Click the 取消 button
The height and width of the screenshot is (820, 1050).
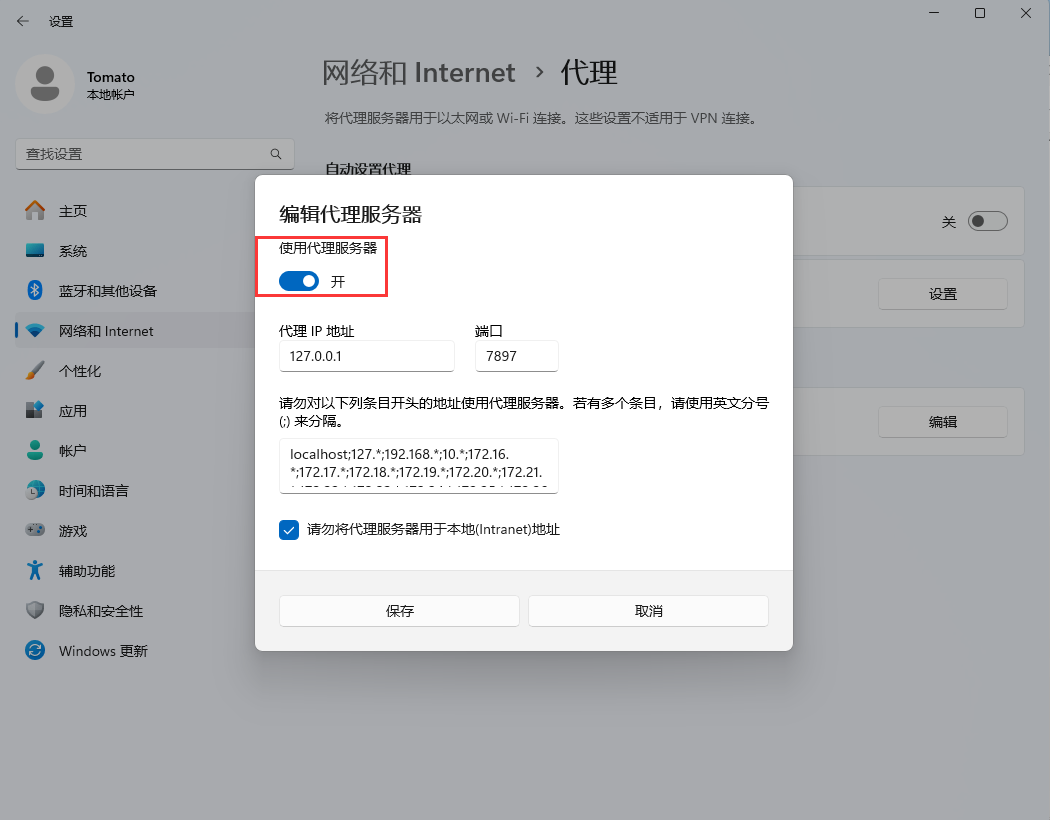coord(648,611)
